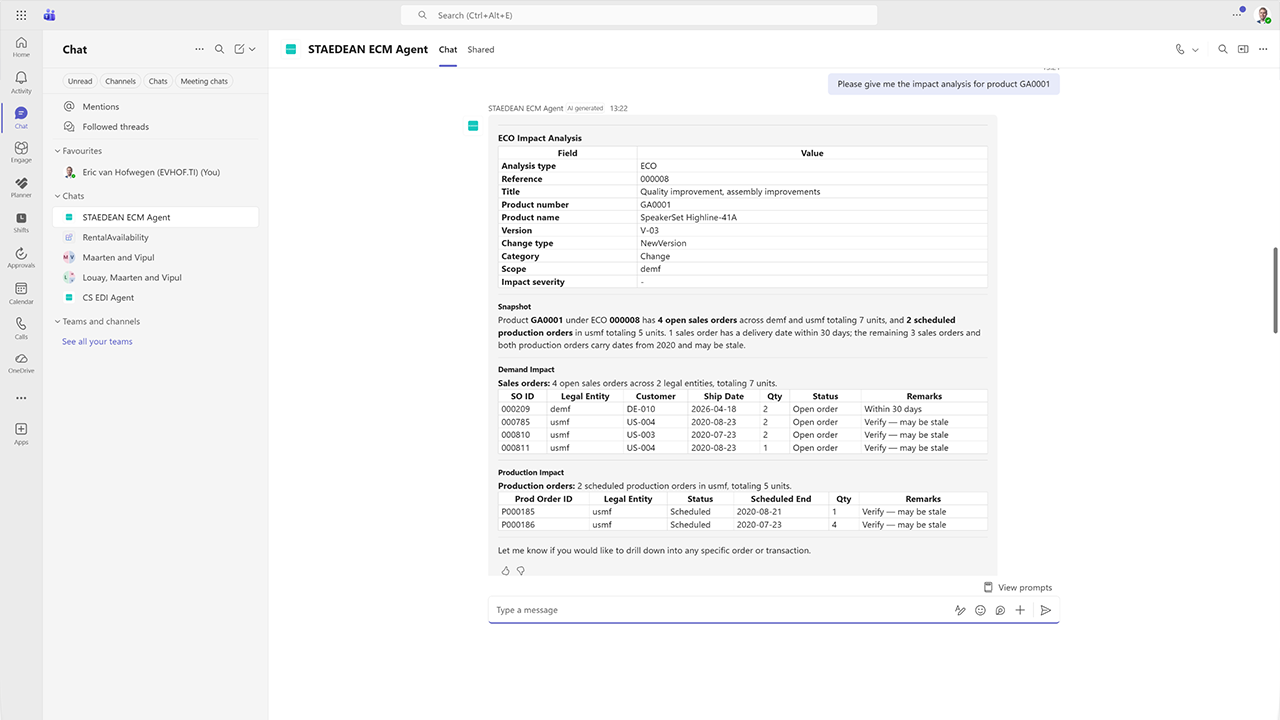
Task: Find in chat using the magnifier icon
Action: (1222, 49)
